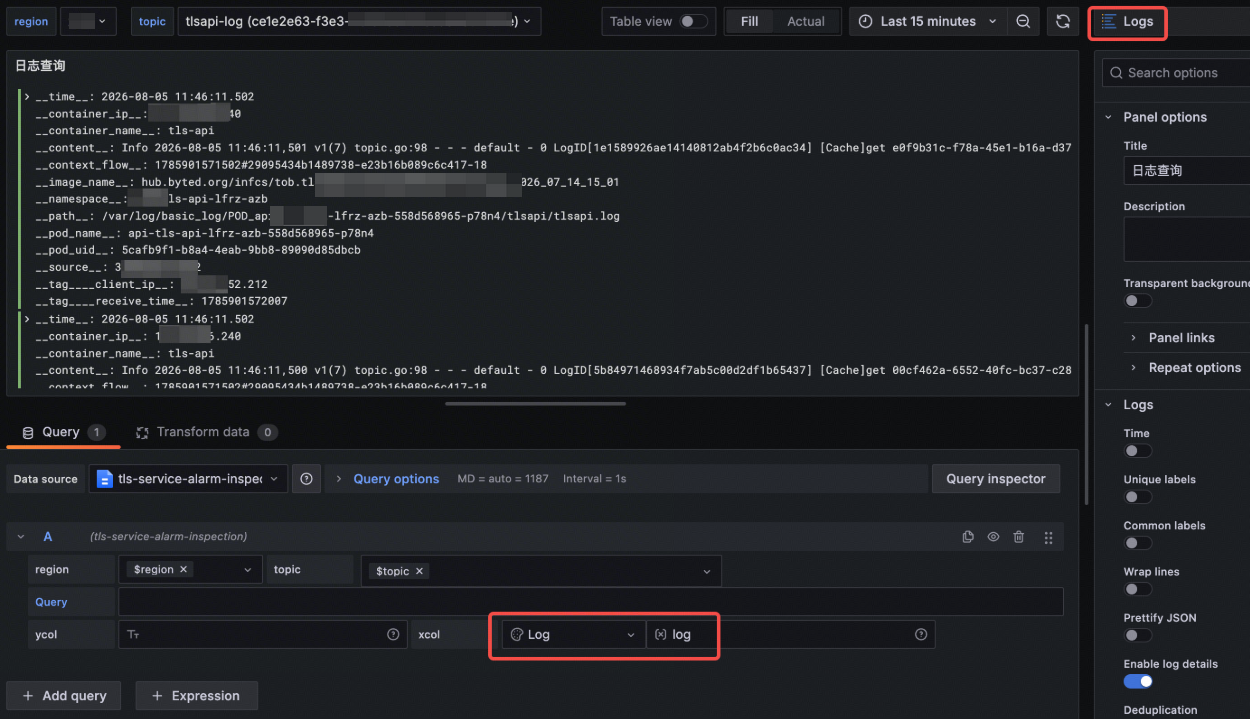
Task: Remove the $region tag with its X
Action: click(x=185, y=570)
